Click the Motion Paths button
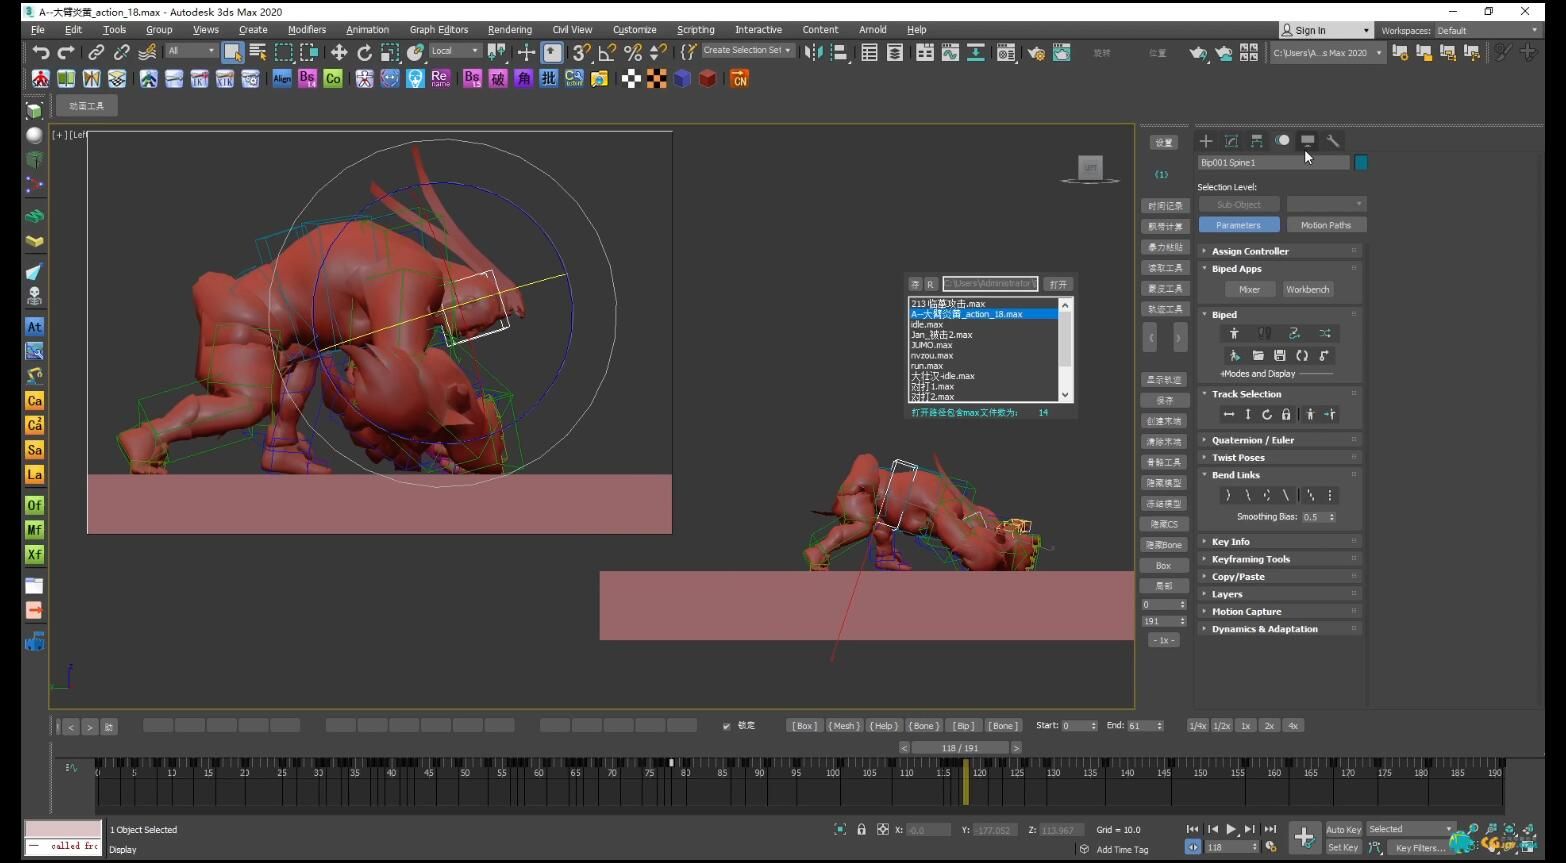 click(1325, 225)
